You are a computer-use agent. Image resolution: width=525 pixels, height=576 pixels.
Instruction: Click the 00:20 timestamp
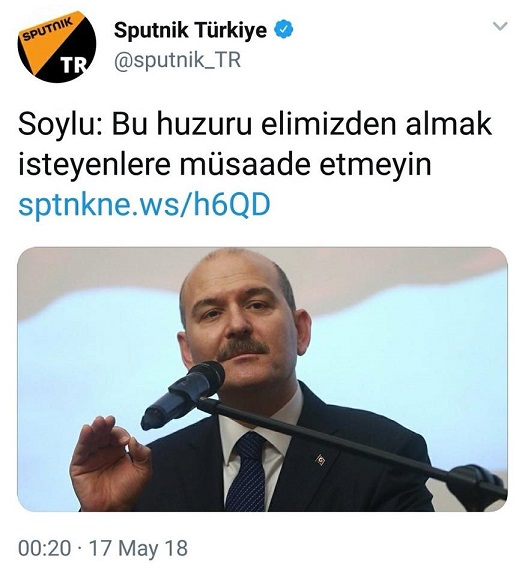click(x=44, y=548)
